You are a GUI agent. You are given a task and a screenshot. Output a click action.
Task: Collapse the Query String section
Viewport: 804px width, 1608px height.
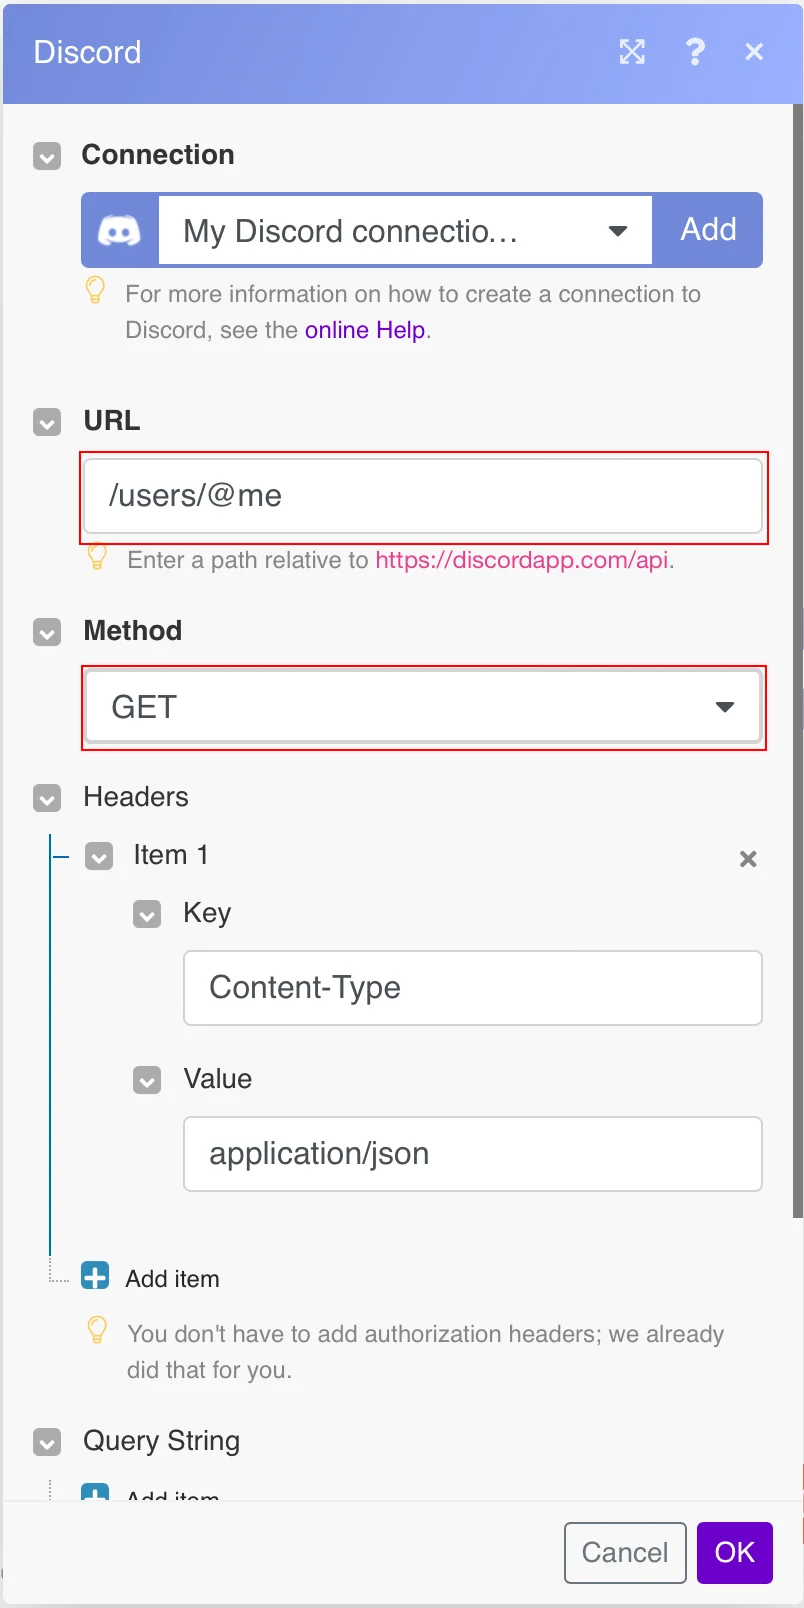pyautogui.click(x=47, y=1442)
